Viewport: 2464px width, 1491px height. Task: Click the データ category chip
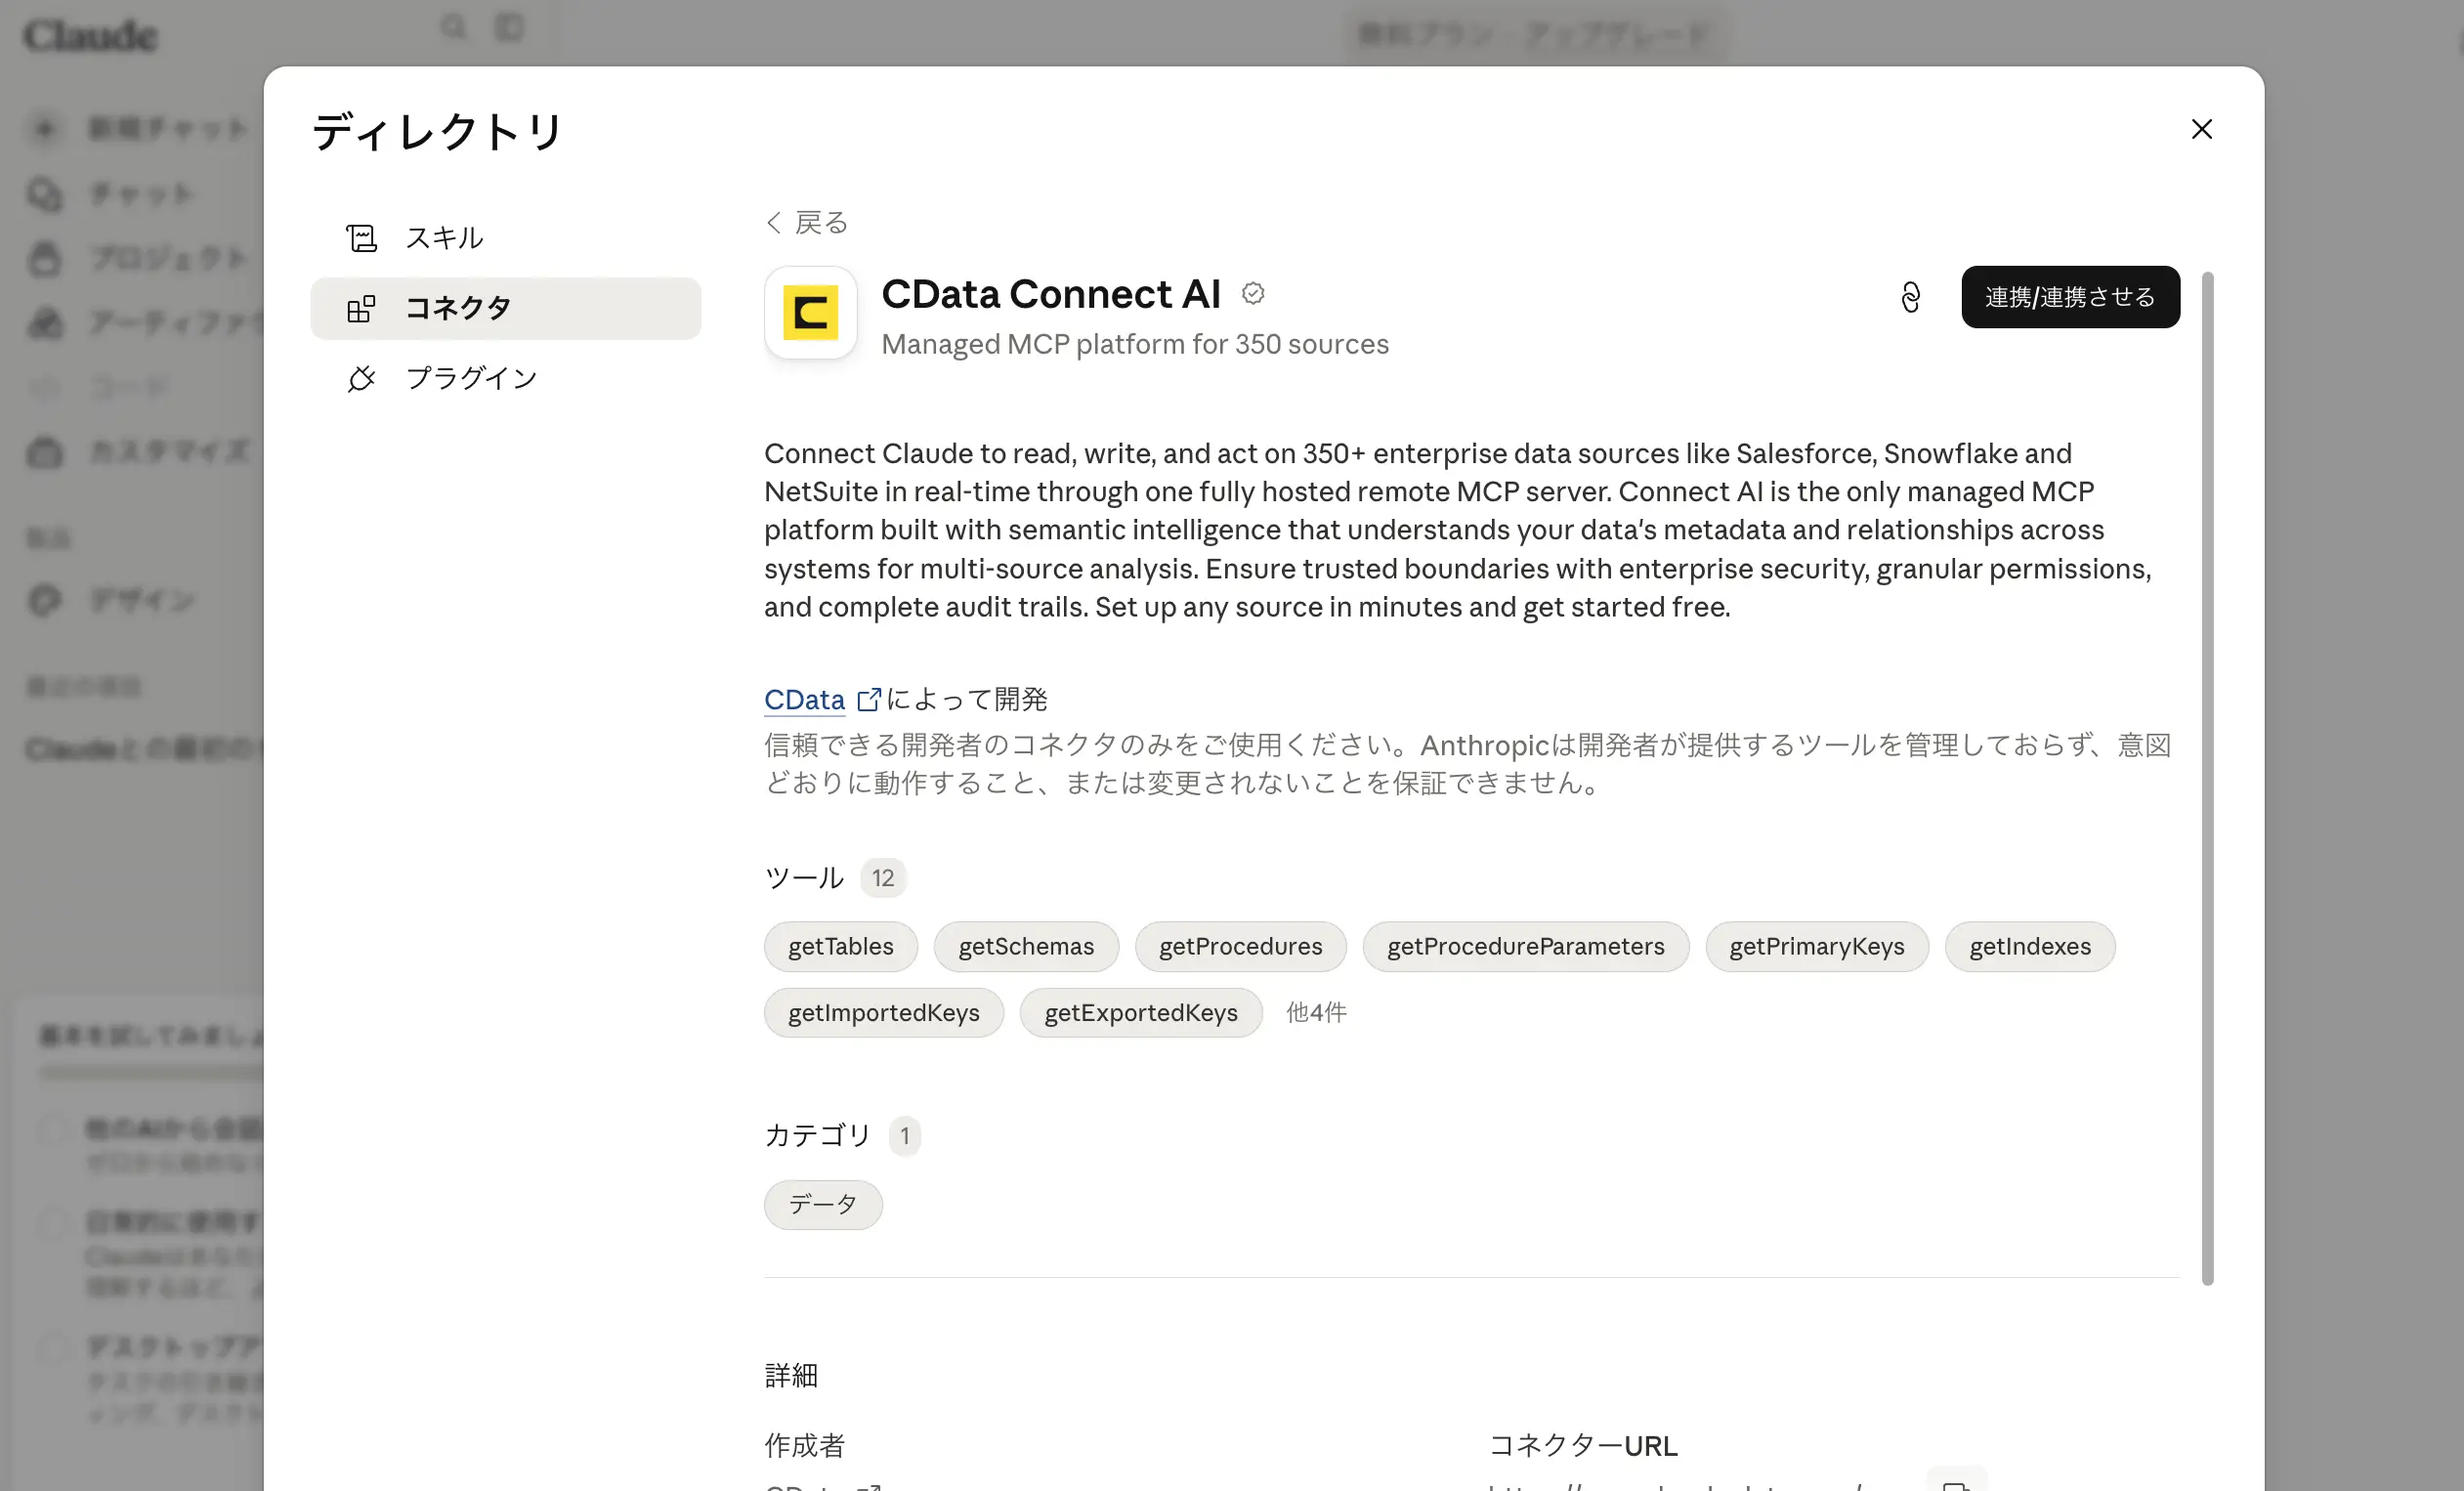point(823,1204)
